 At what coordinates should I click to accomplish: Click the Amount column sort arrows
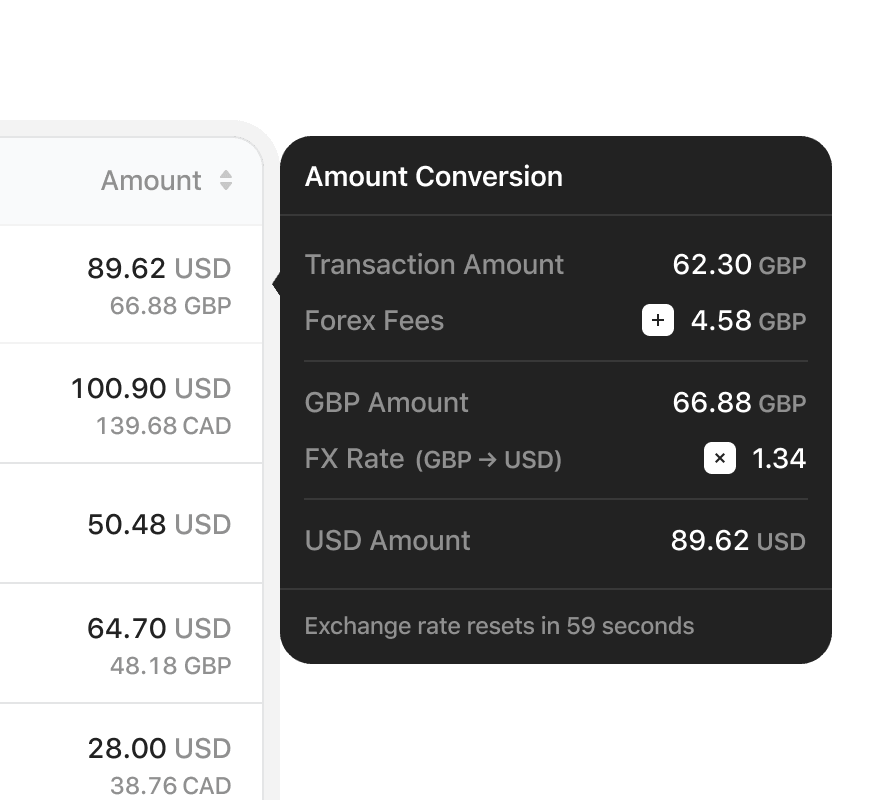[x=226, y=181]
